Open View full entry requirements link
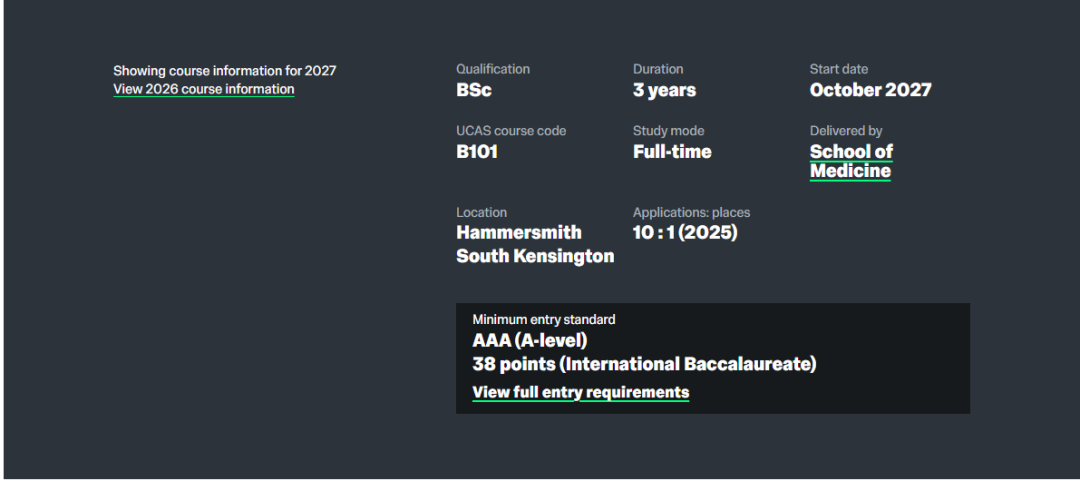Image resolution: width=1080 pixels, height=481 pixels. (x=581, y=392)
